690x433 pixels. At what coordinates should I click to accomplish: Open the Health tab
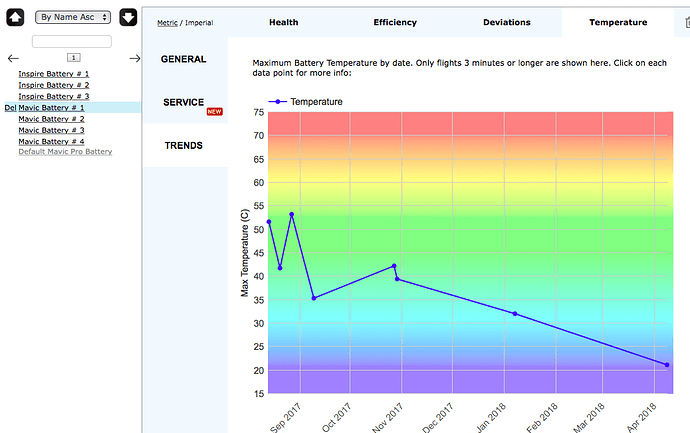click(x=284, y=22)
